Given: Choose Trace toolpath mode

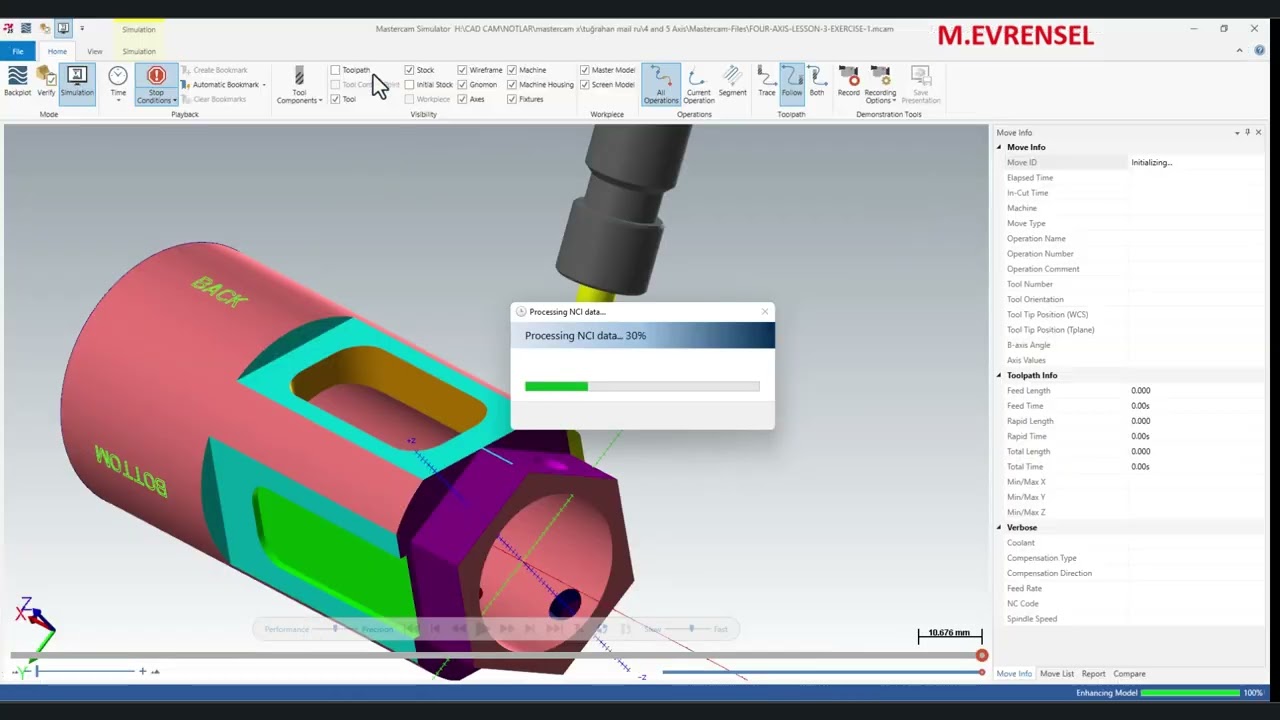Looking at the screenshot, I should click(x=767, y=82).
